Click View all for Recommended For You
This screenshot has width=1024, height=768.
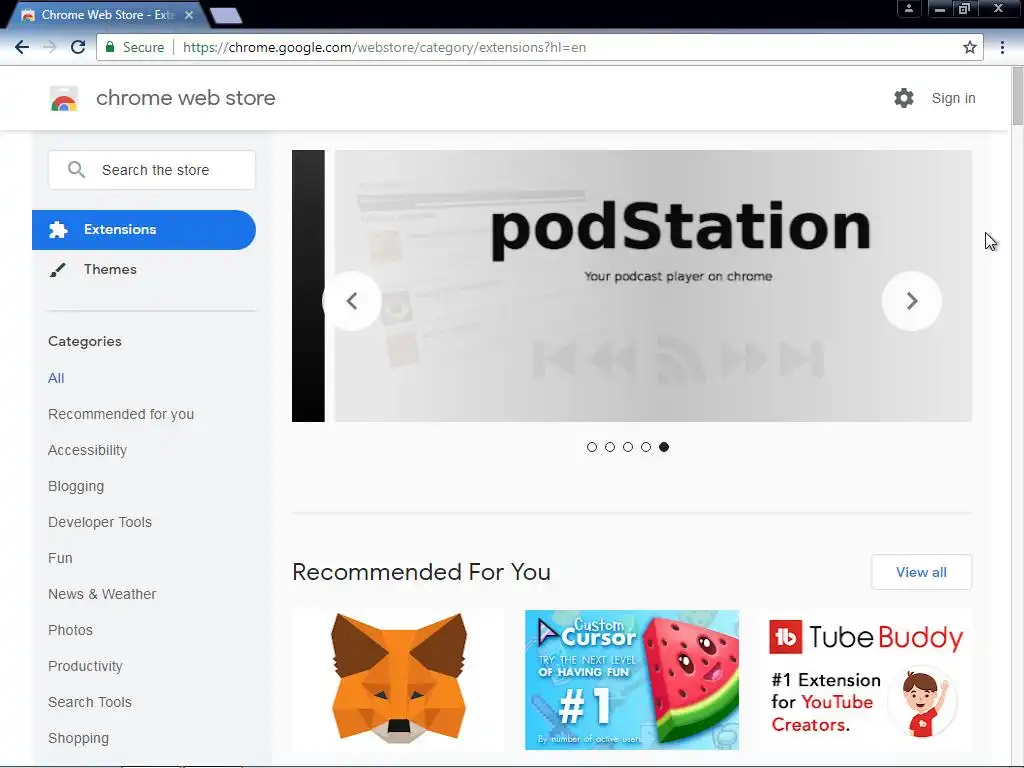tap(921, 572)
